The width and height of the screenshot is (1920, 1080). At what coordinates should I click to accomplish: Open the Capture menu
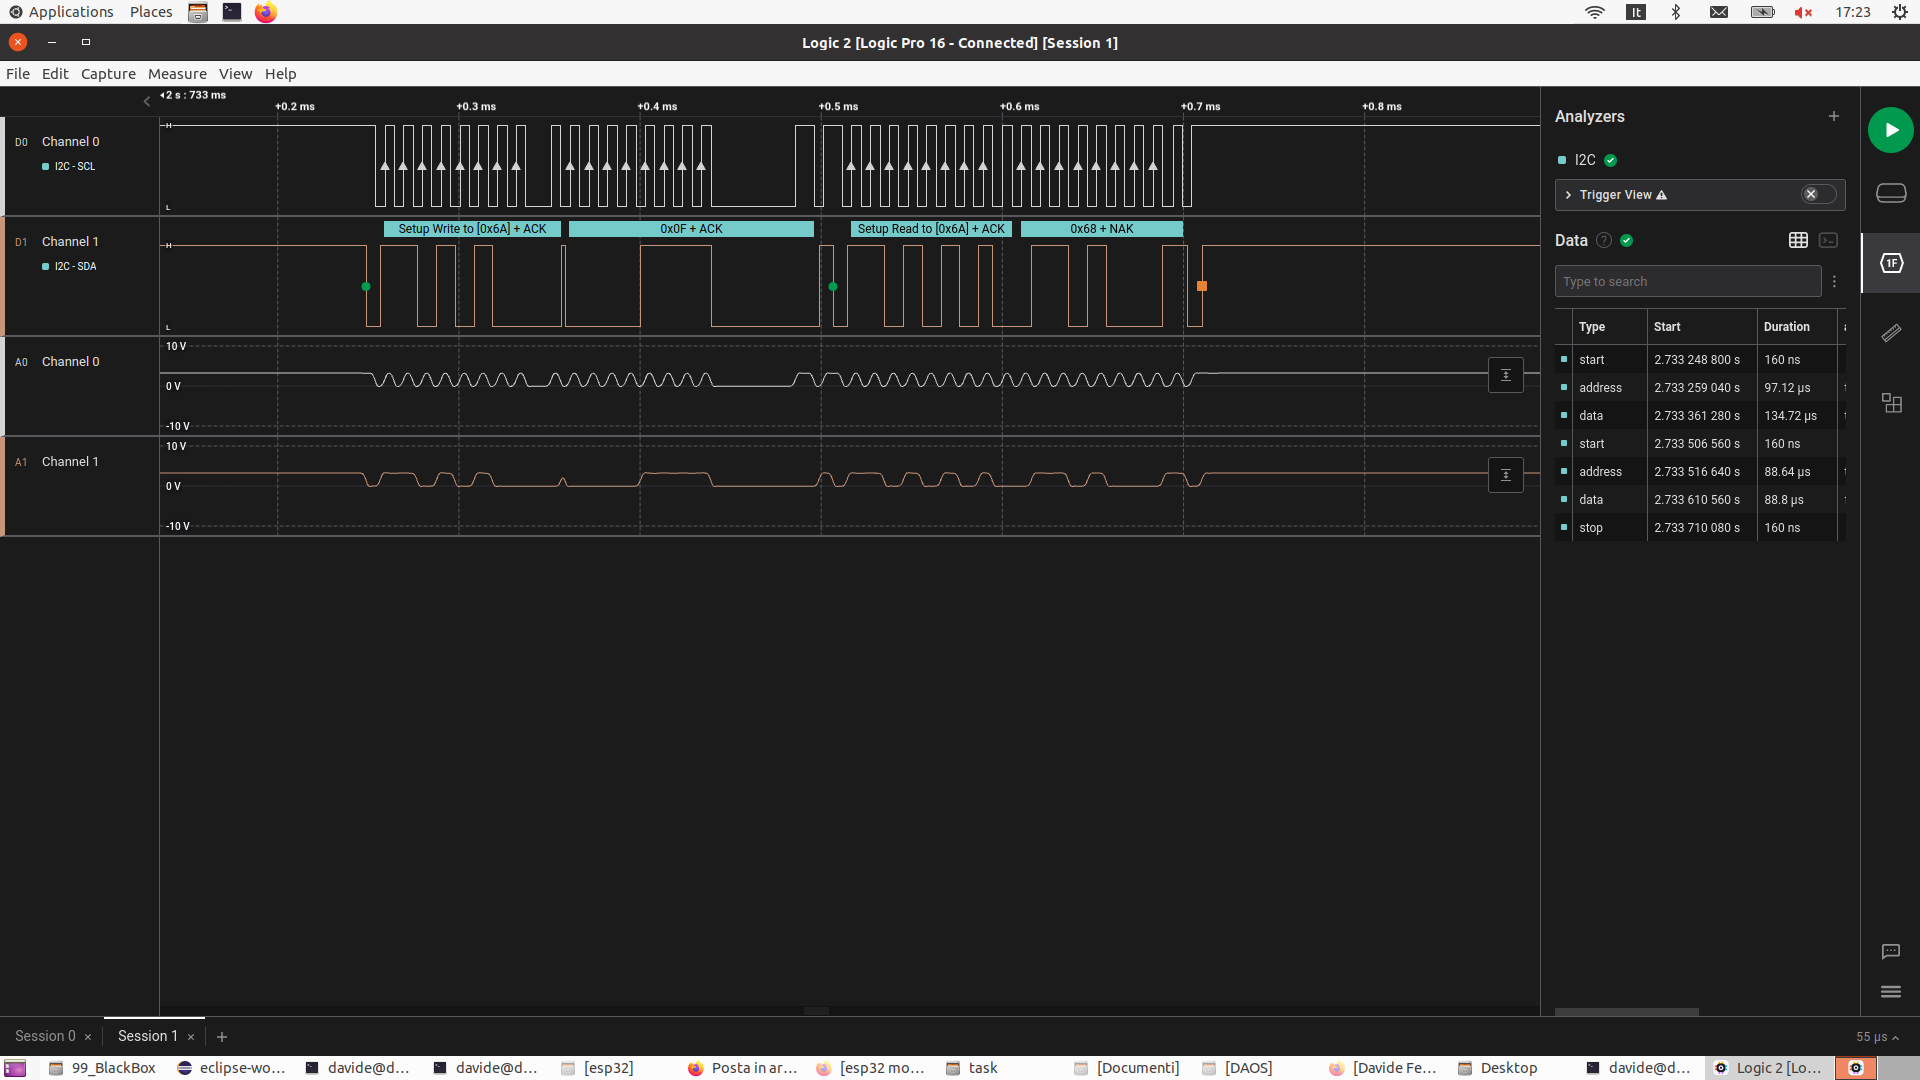(108, 73)
